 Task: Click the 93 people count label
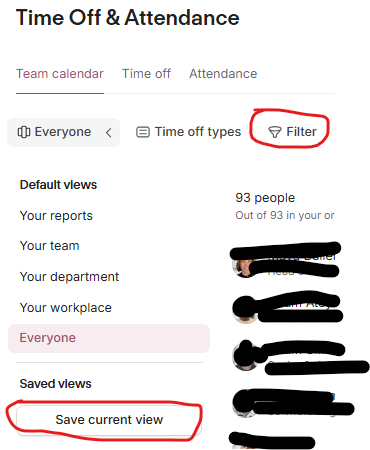tap(265, 198)
